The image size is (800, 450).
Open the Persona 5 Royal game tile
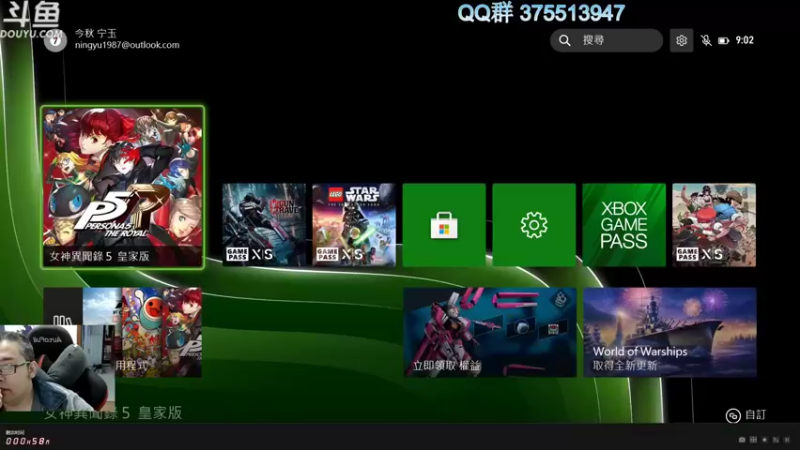pos(122,187)
